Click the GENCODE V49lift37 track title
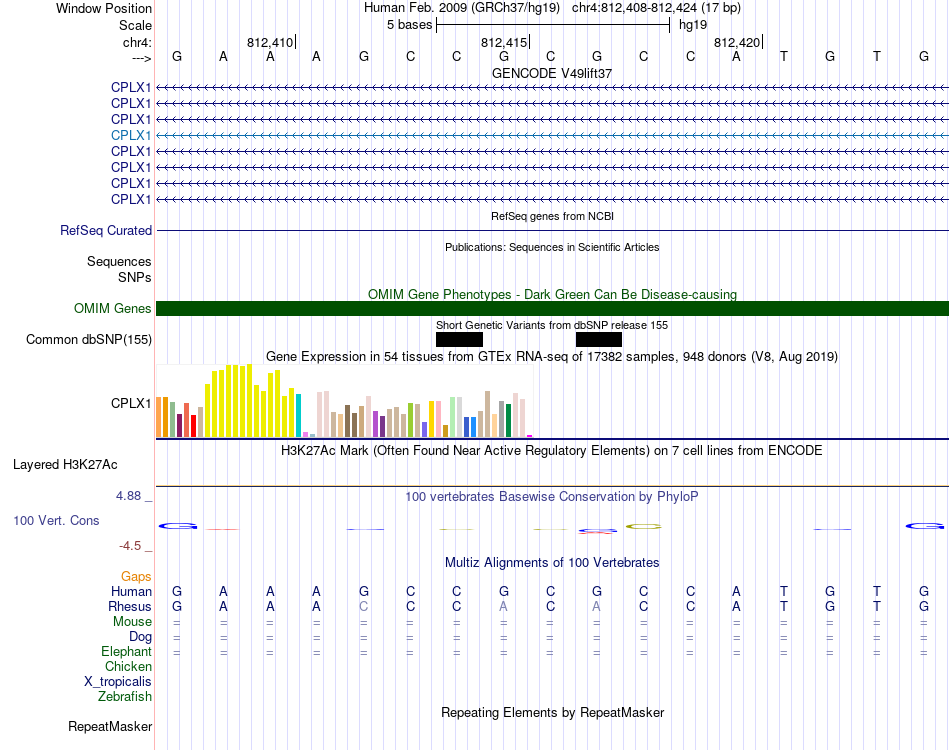This screenshot has height=750, width=950. [x=552, y=73]
